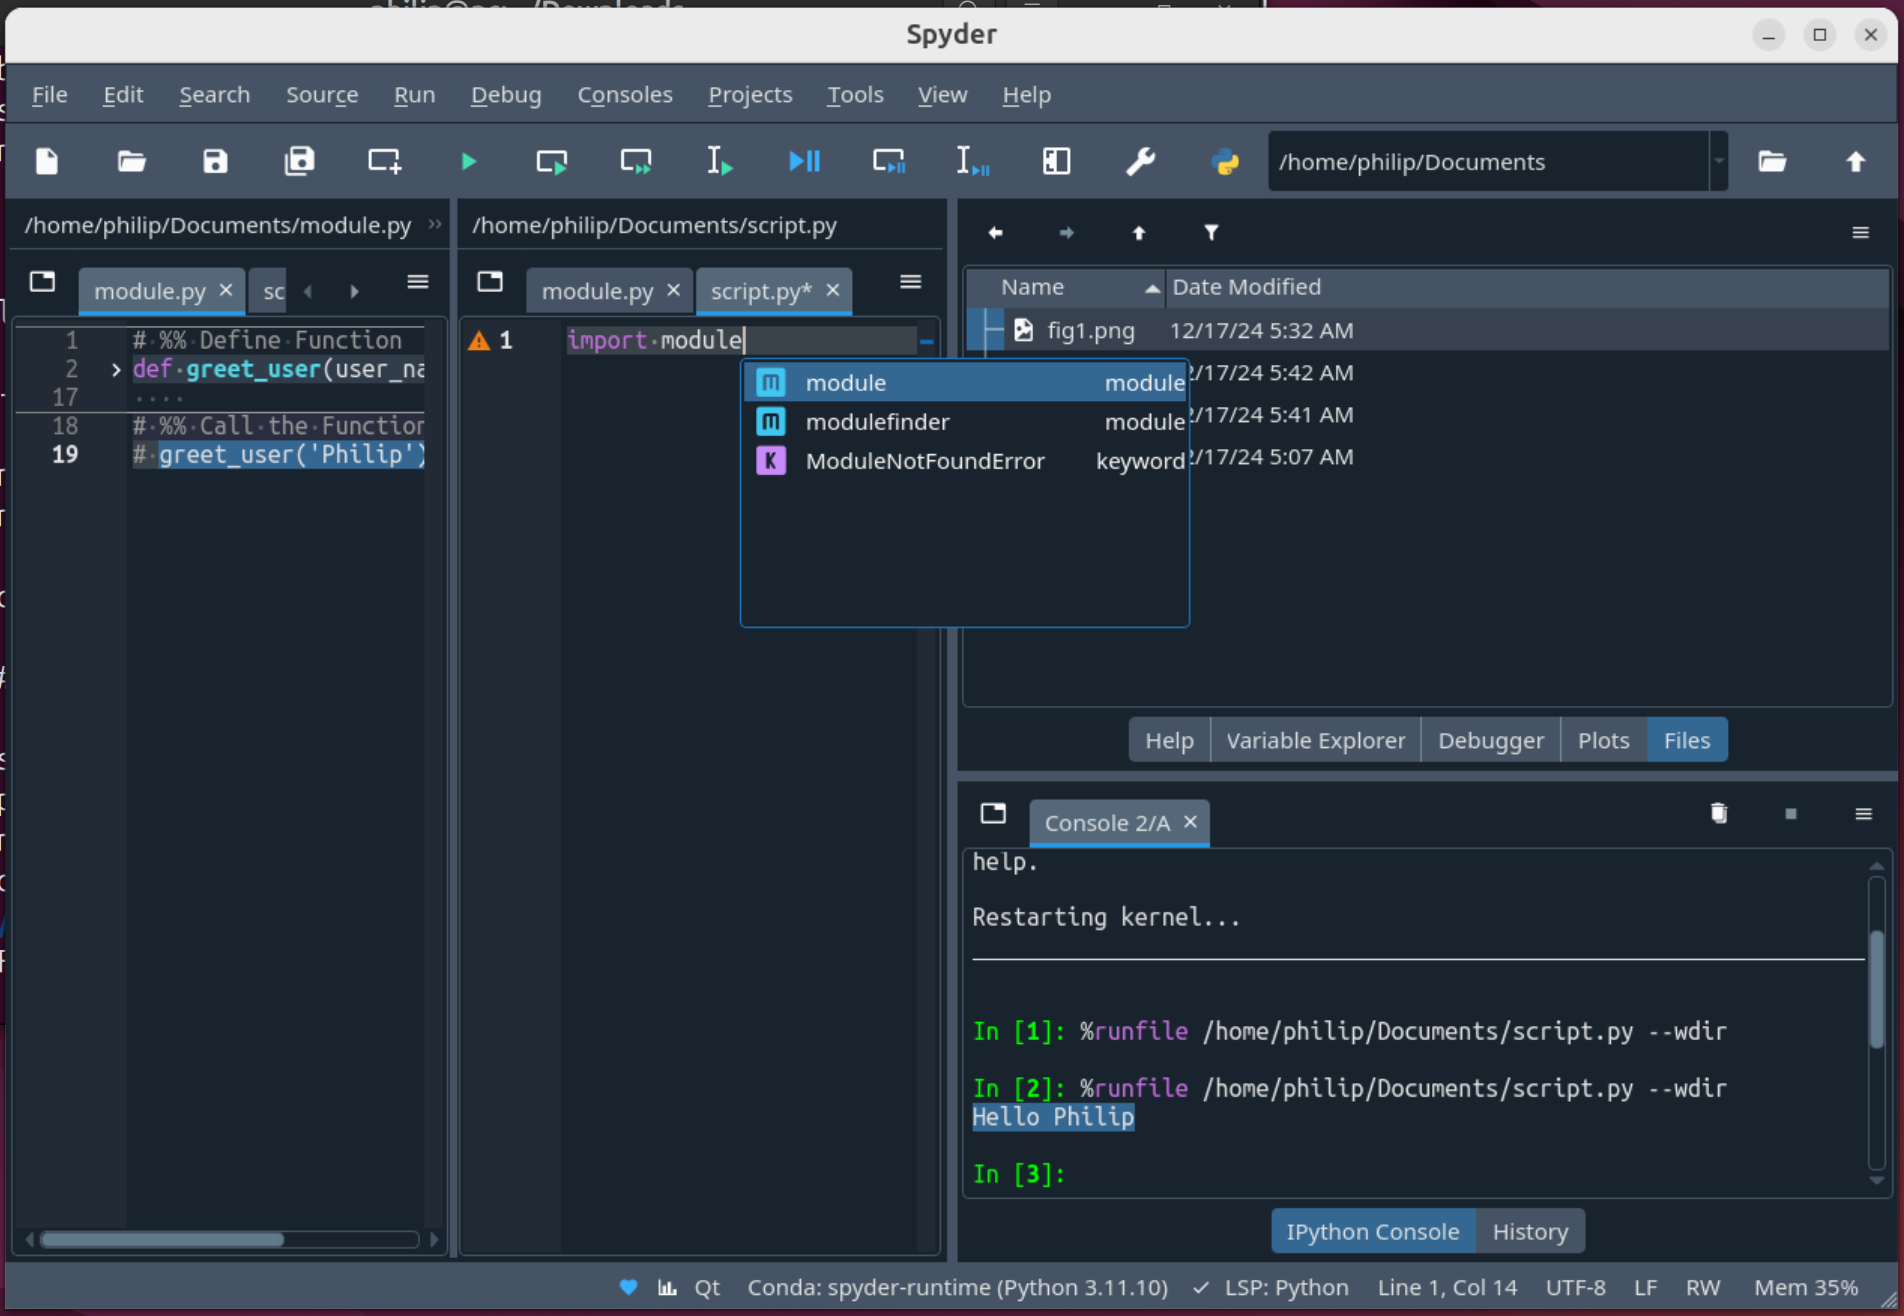
Task: Open the Tools menu
Action: pyautogui.click(x=855, y=95)
